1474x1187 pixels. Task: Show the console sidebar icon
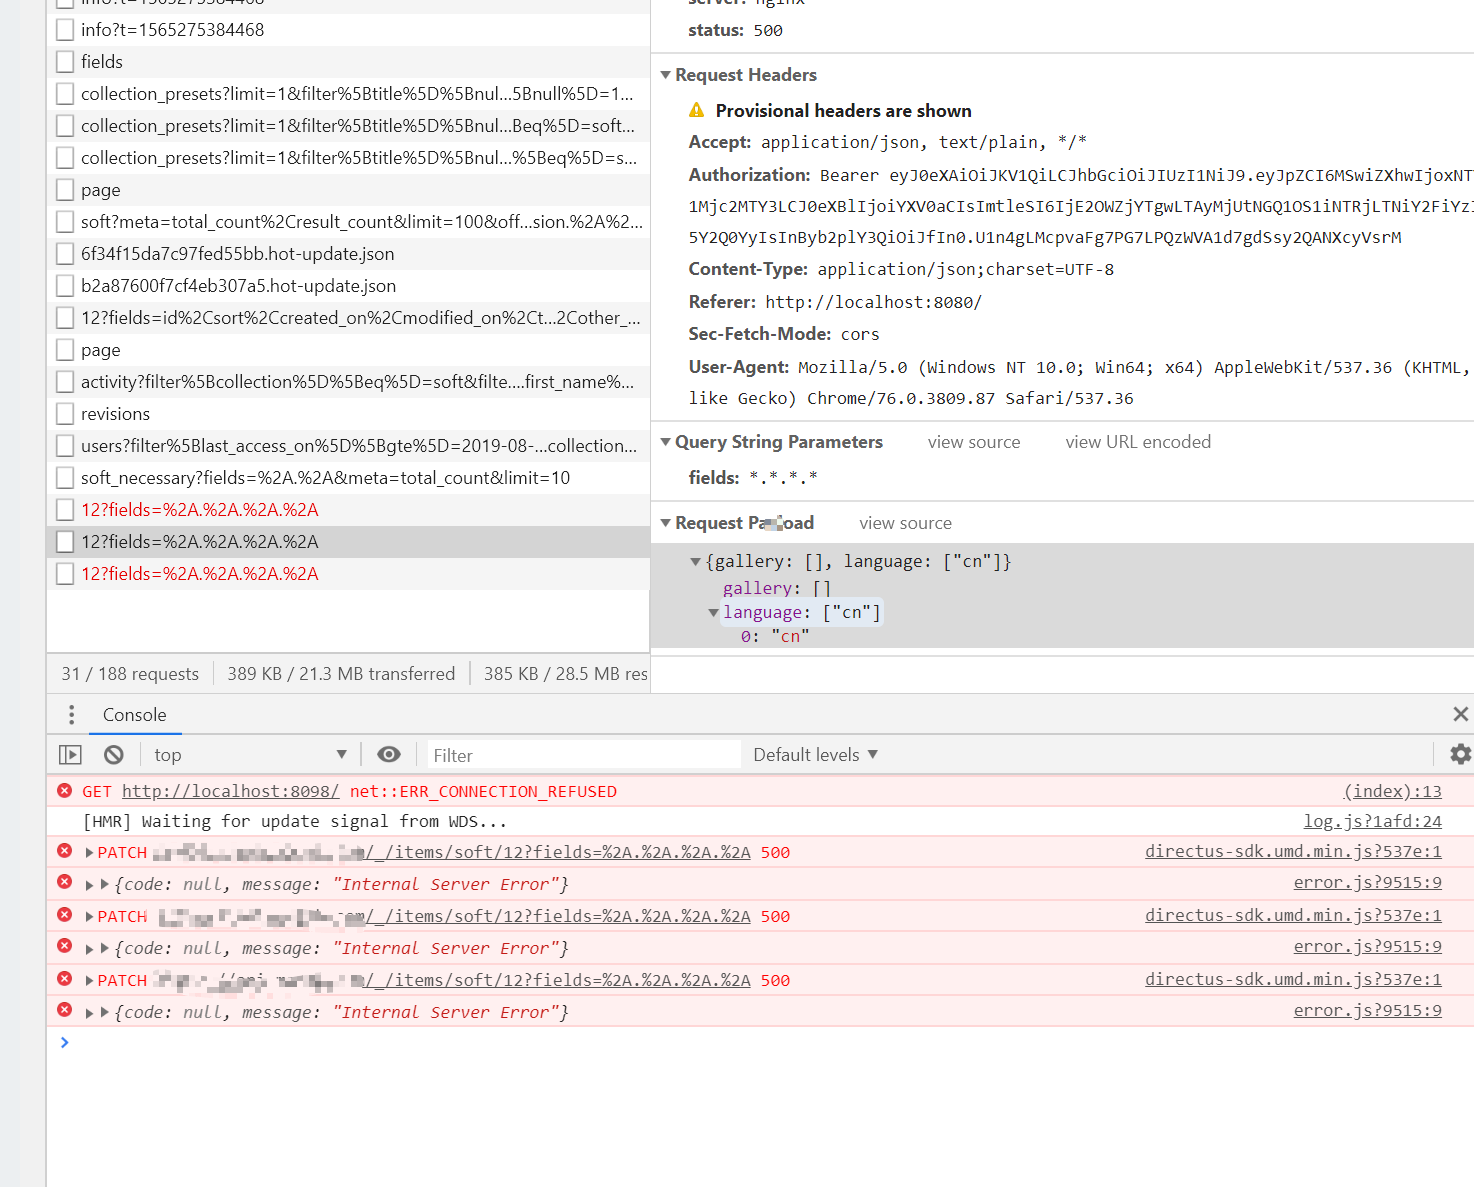pos(69,754)
